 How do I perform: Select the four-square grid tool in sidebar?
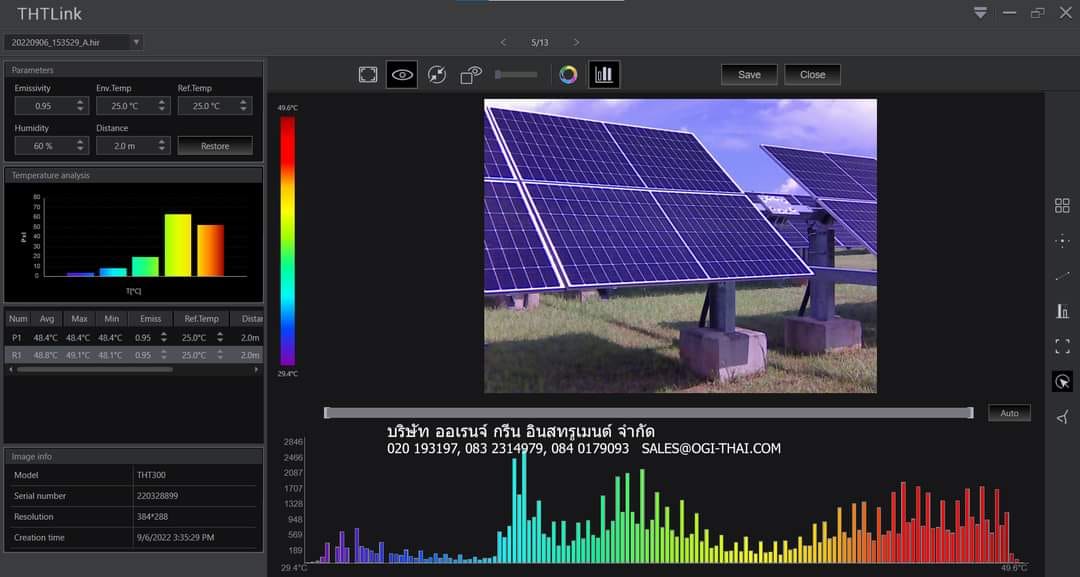(1062, 205)
